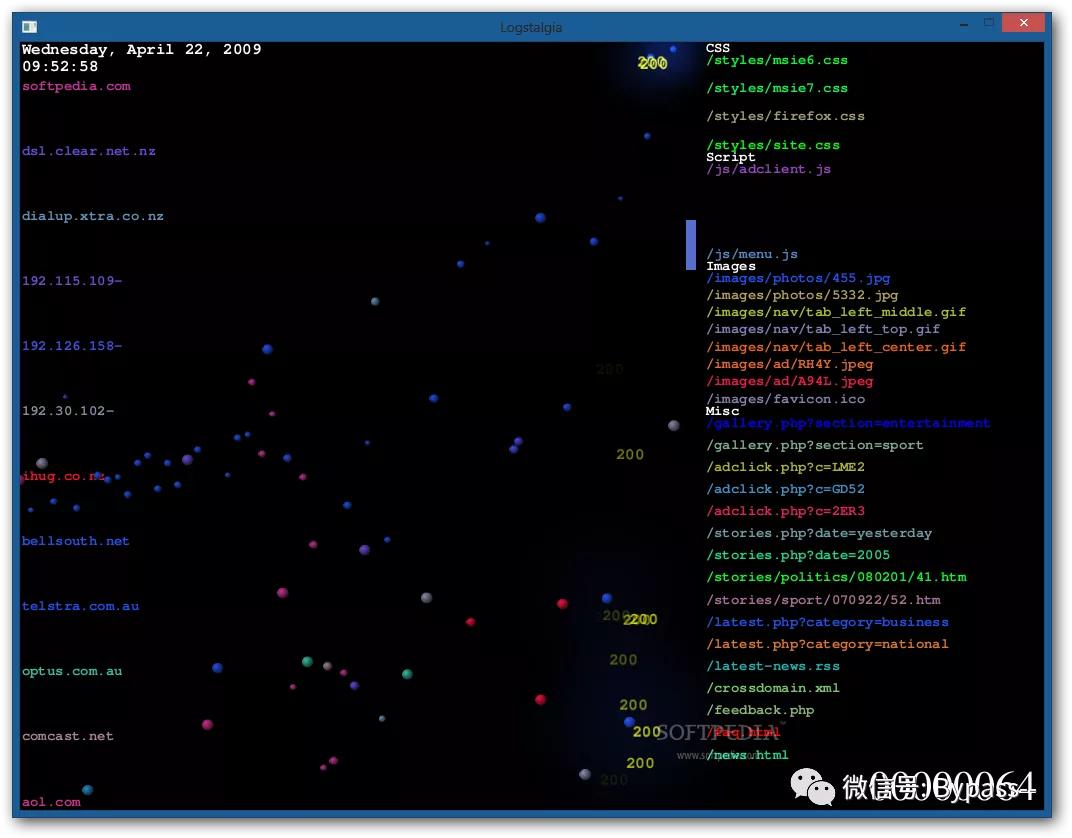
Task: Click the 'Images' group heading
Action: (731, 266)
